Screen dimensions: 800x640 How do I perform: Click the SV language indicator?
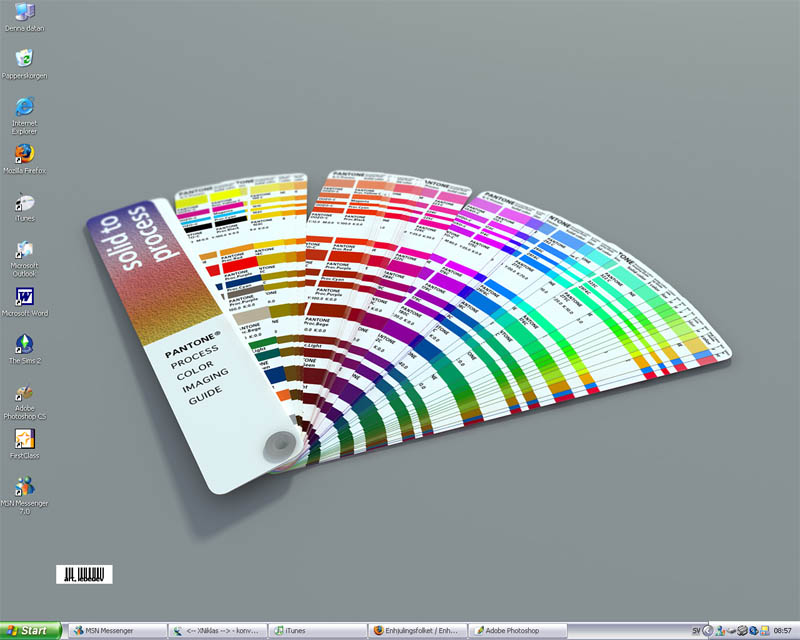[x=696, y=631]
